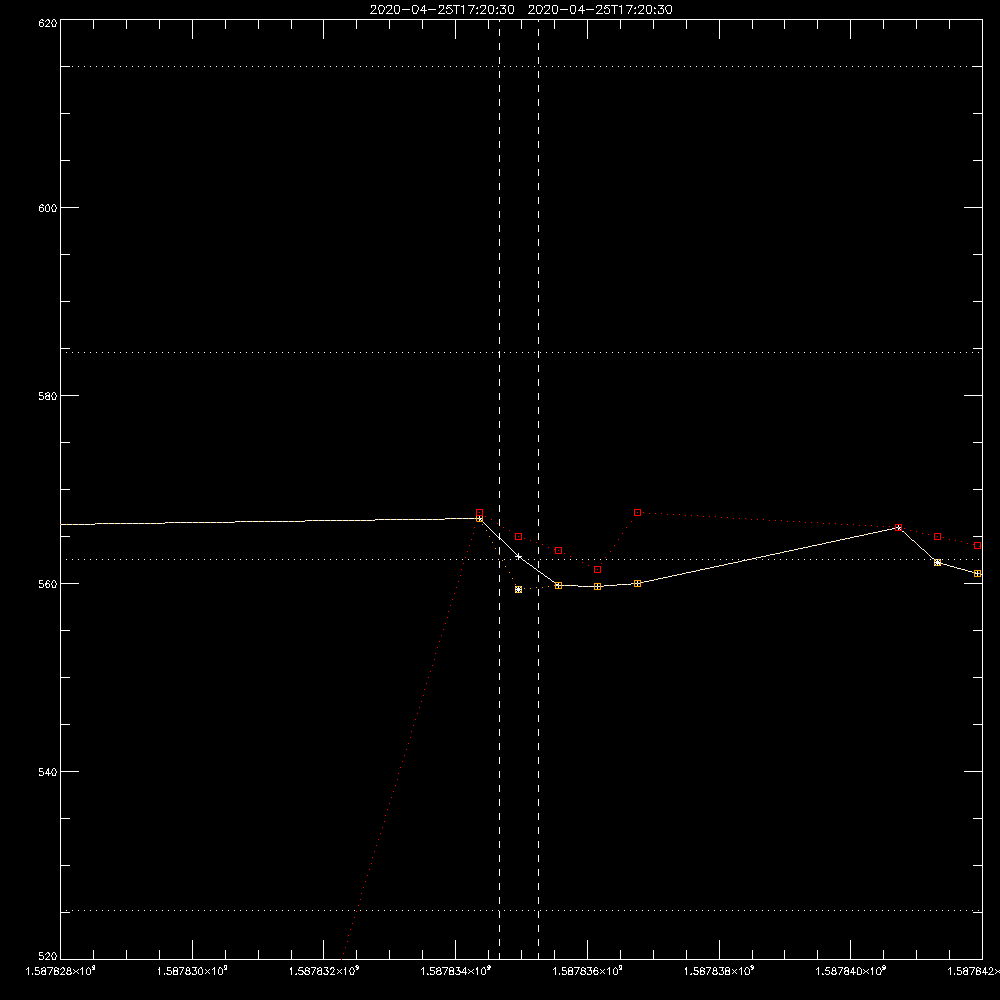Pick the red square marker between the dashed lines
The width and height of the screenshot is (1000, 1000).
tap(518, 536)
